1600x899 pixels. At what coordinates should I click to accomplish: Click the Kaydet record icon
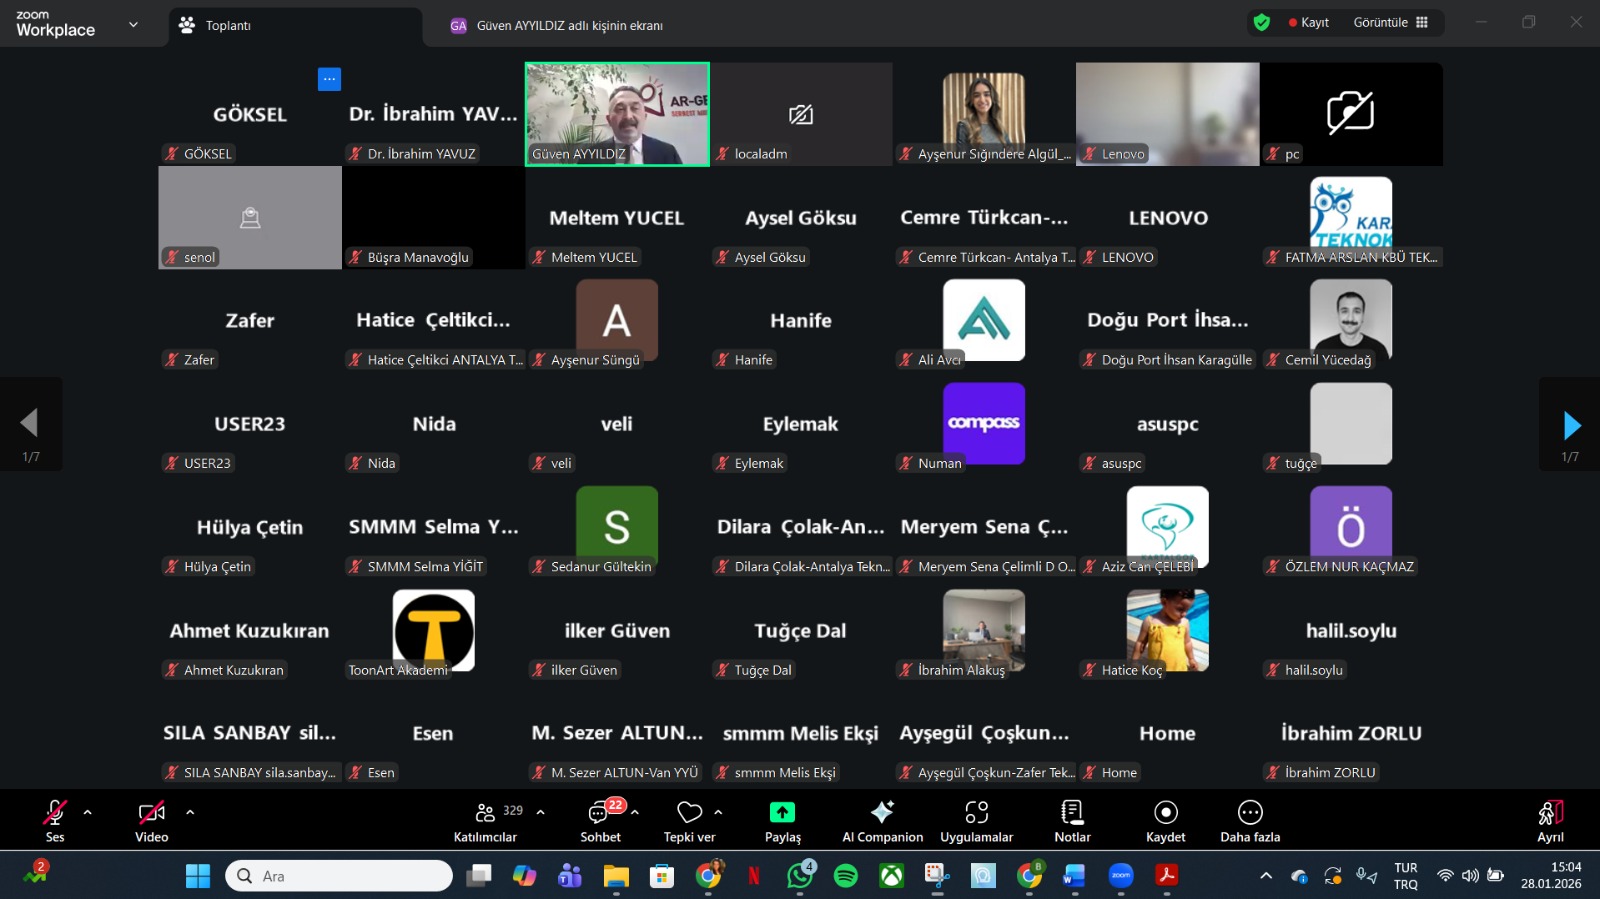[x=1165, y=812]
